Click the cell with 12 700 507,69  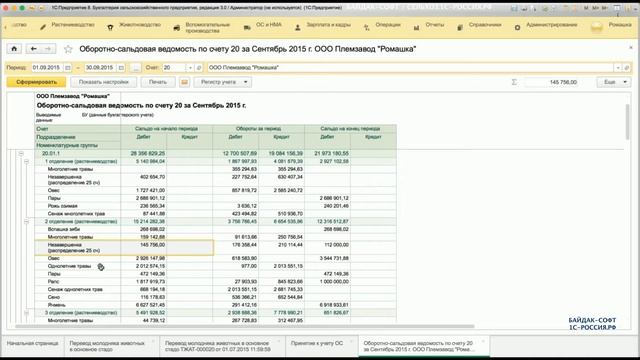pos(236,153)
